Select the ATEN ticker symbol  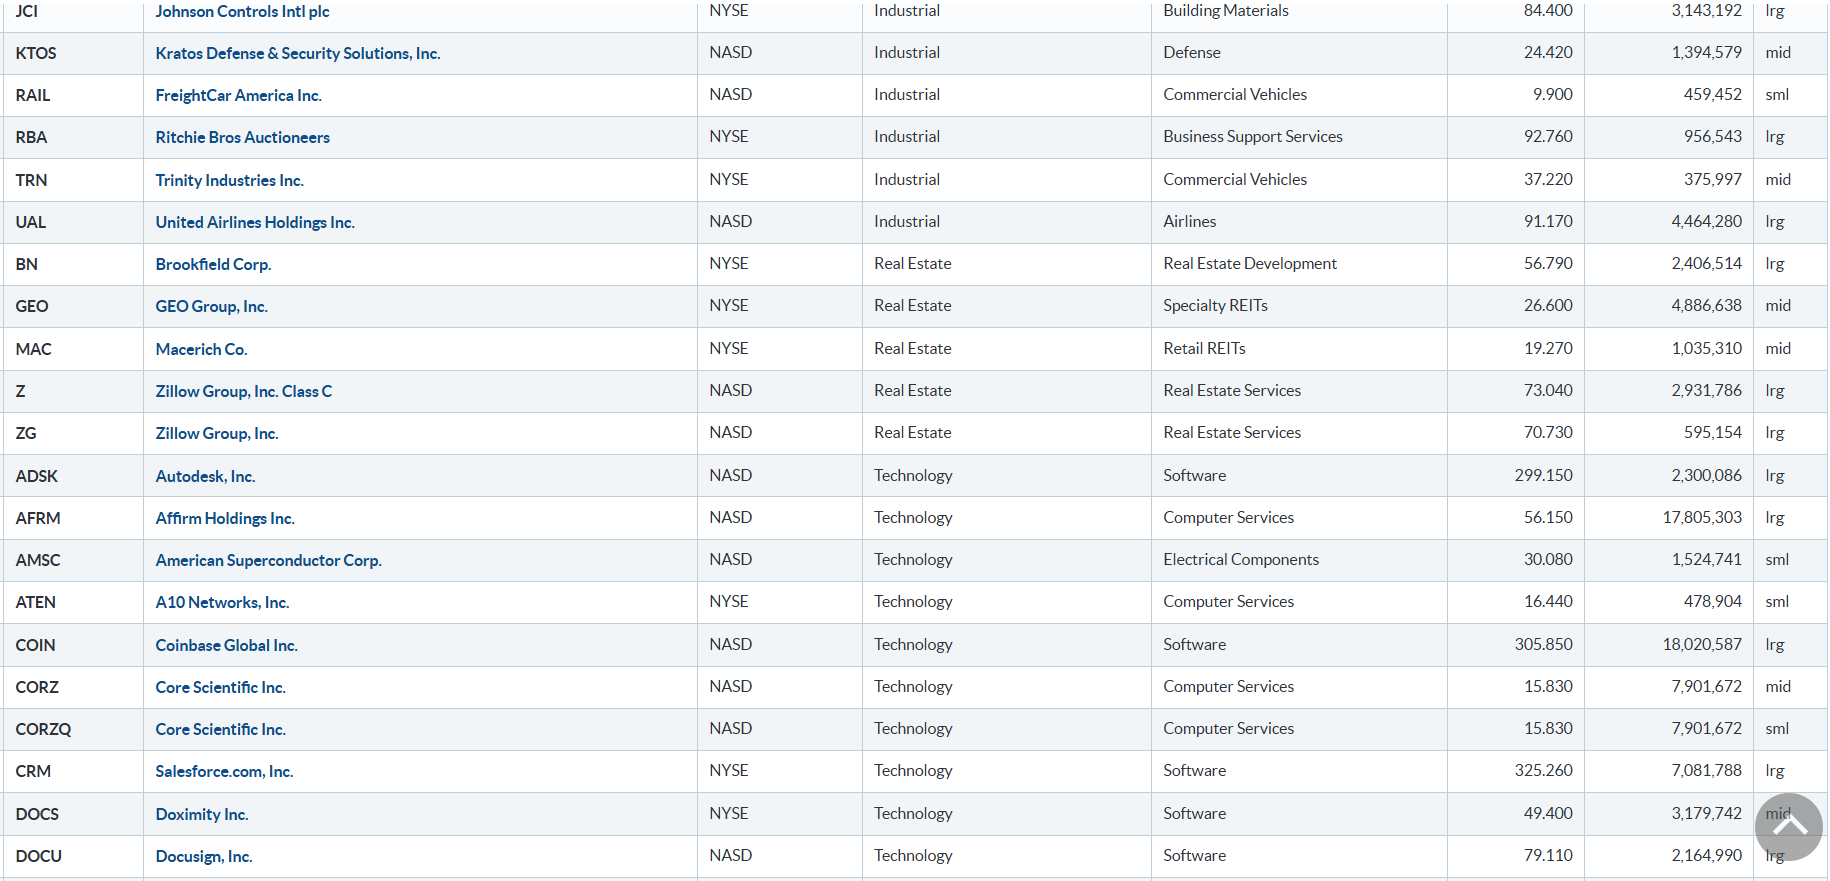[x=36, y=602]
